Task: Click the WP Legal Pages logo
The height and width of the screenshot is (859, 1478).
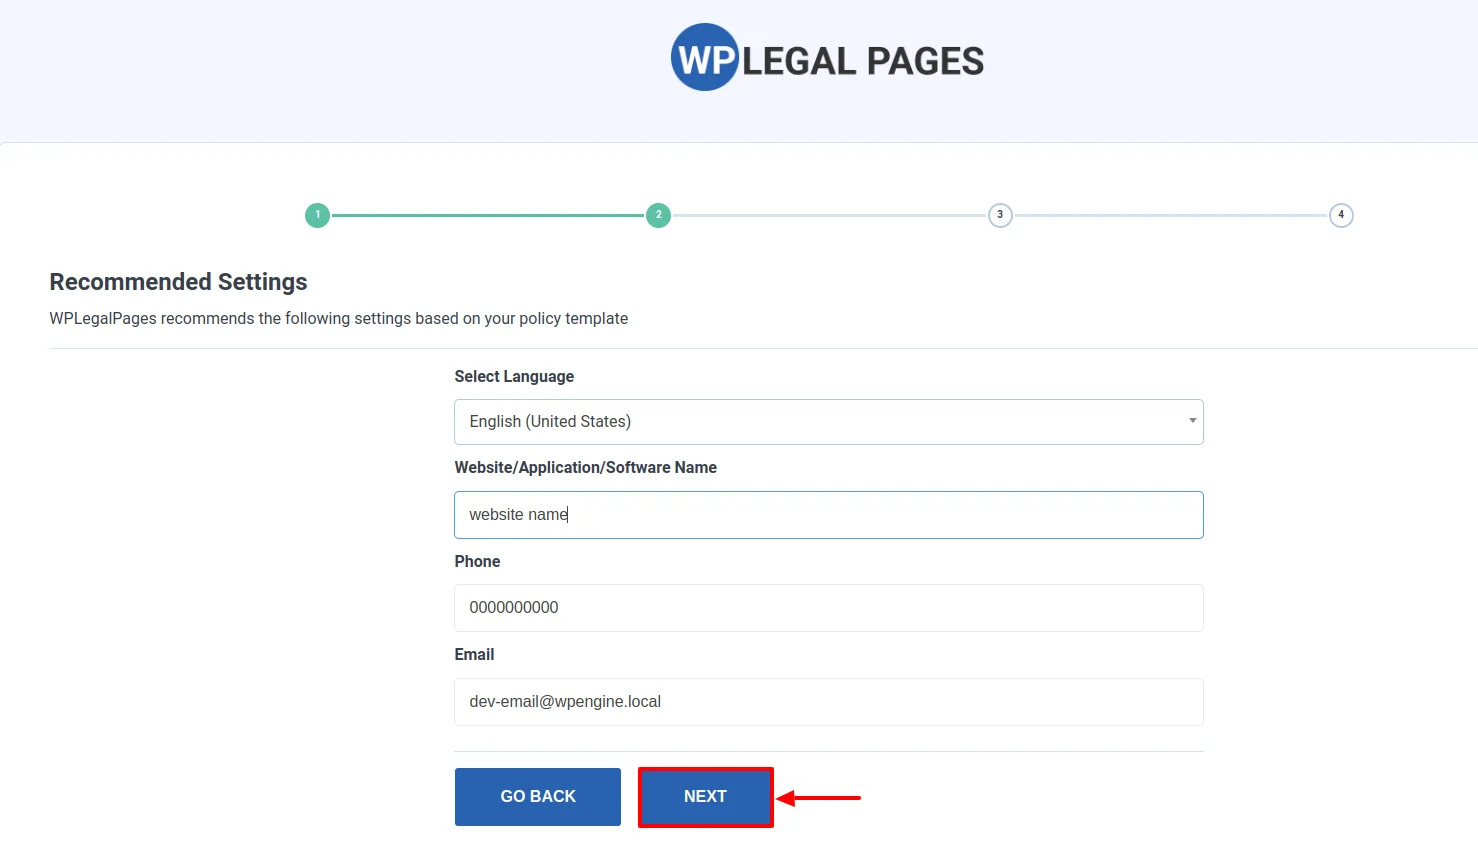Action: click(x=827, y=58)
